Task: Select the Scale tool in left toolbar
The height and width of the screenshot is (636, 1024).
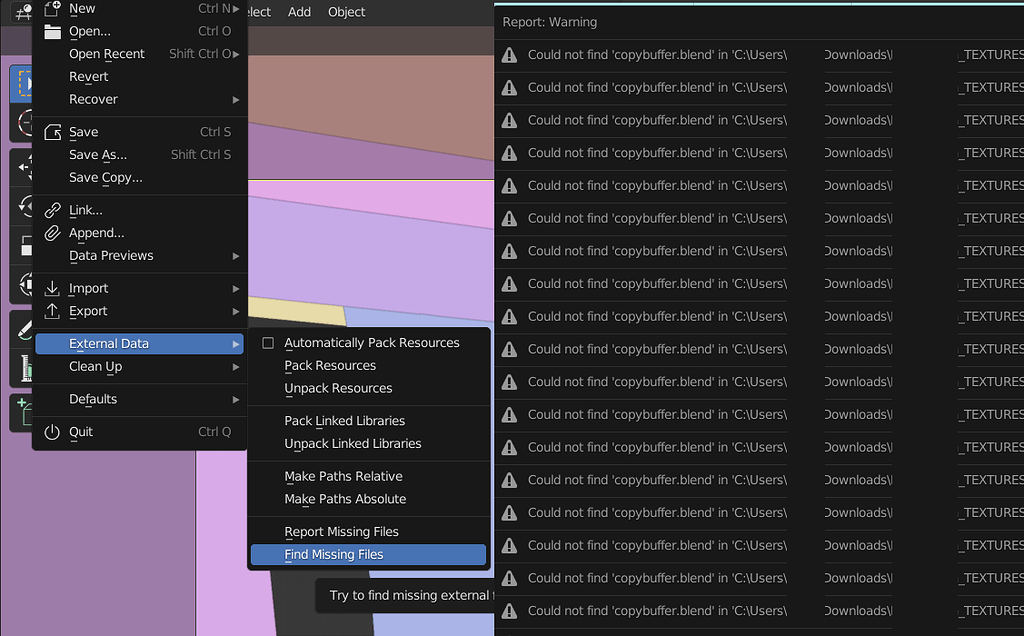Action: (23, 246)
